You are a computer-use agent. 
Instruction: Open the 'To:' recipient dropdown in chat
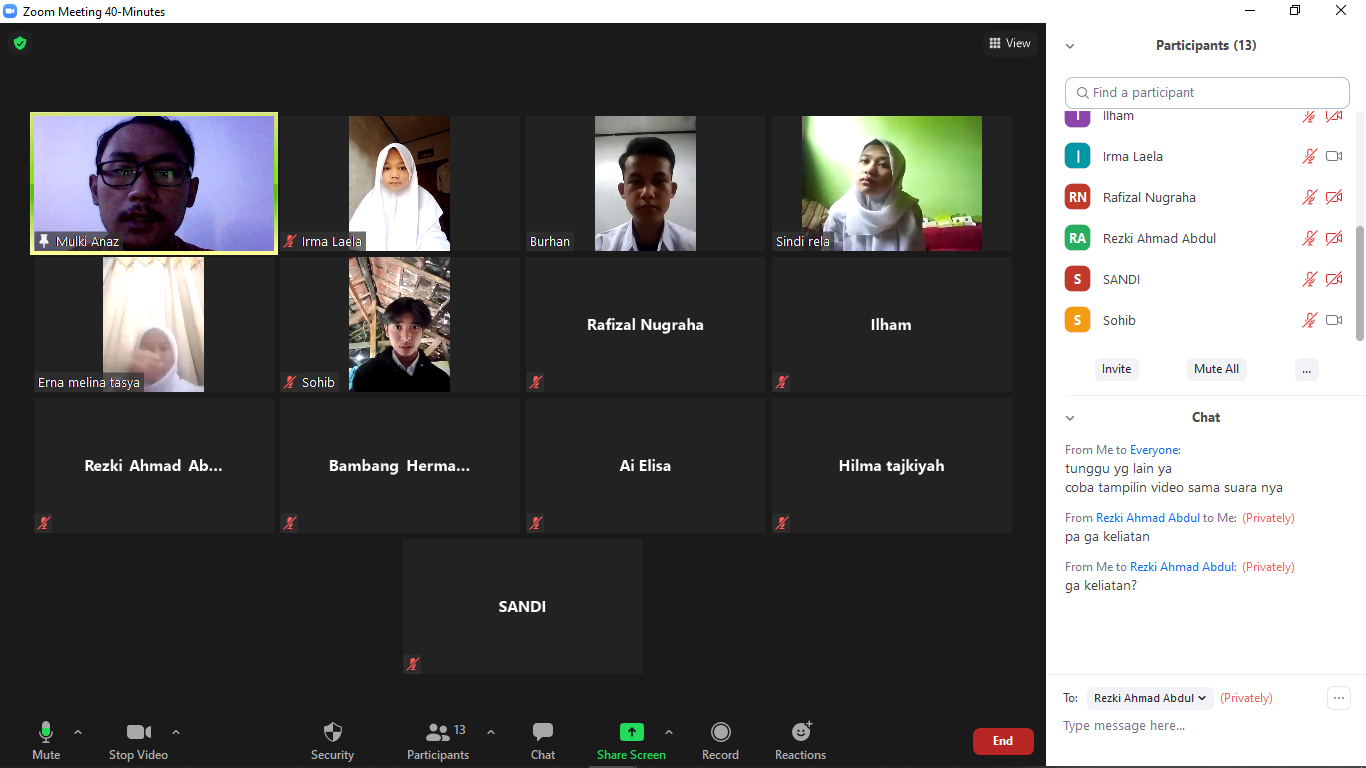(x=1149, y=697)
